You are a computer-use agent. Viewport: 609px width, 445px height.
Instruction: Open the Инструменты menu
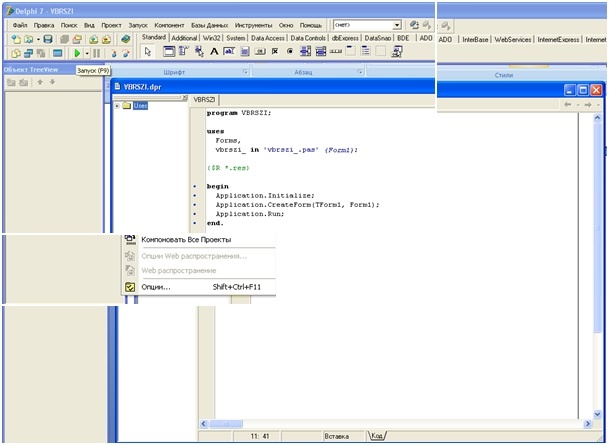coord(253,25)
